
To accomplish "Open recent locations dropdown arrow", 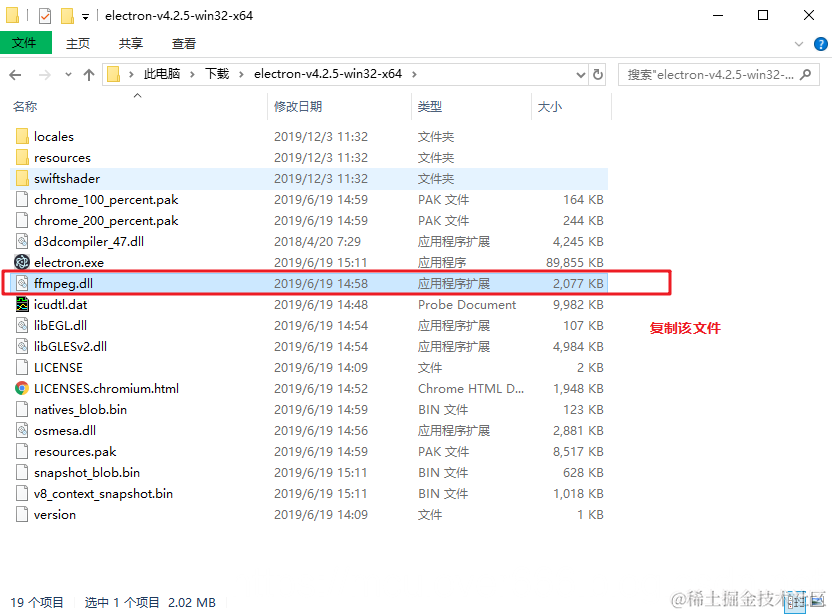I will (68, 75).
